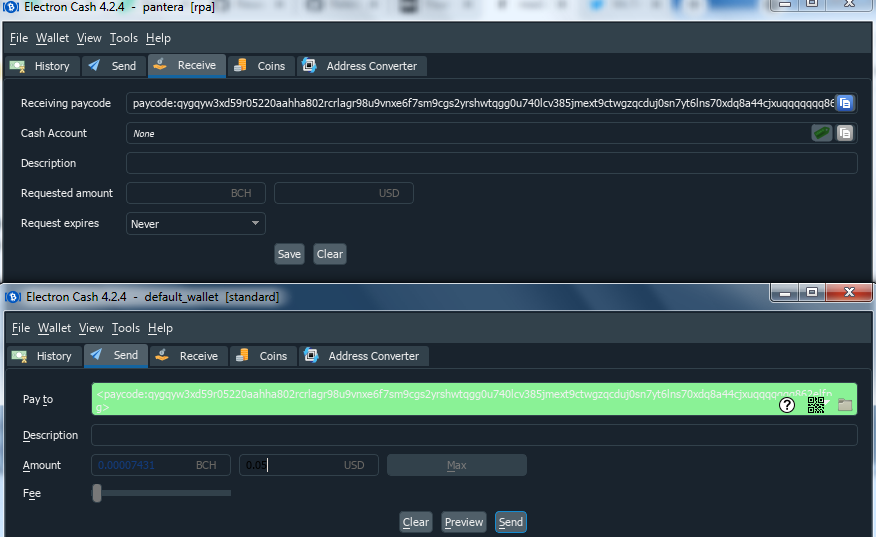Open View menu in default_wallet window
Viewport: 876px width, 537px height.
click(x=91, y=328)
